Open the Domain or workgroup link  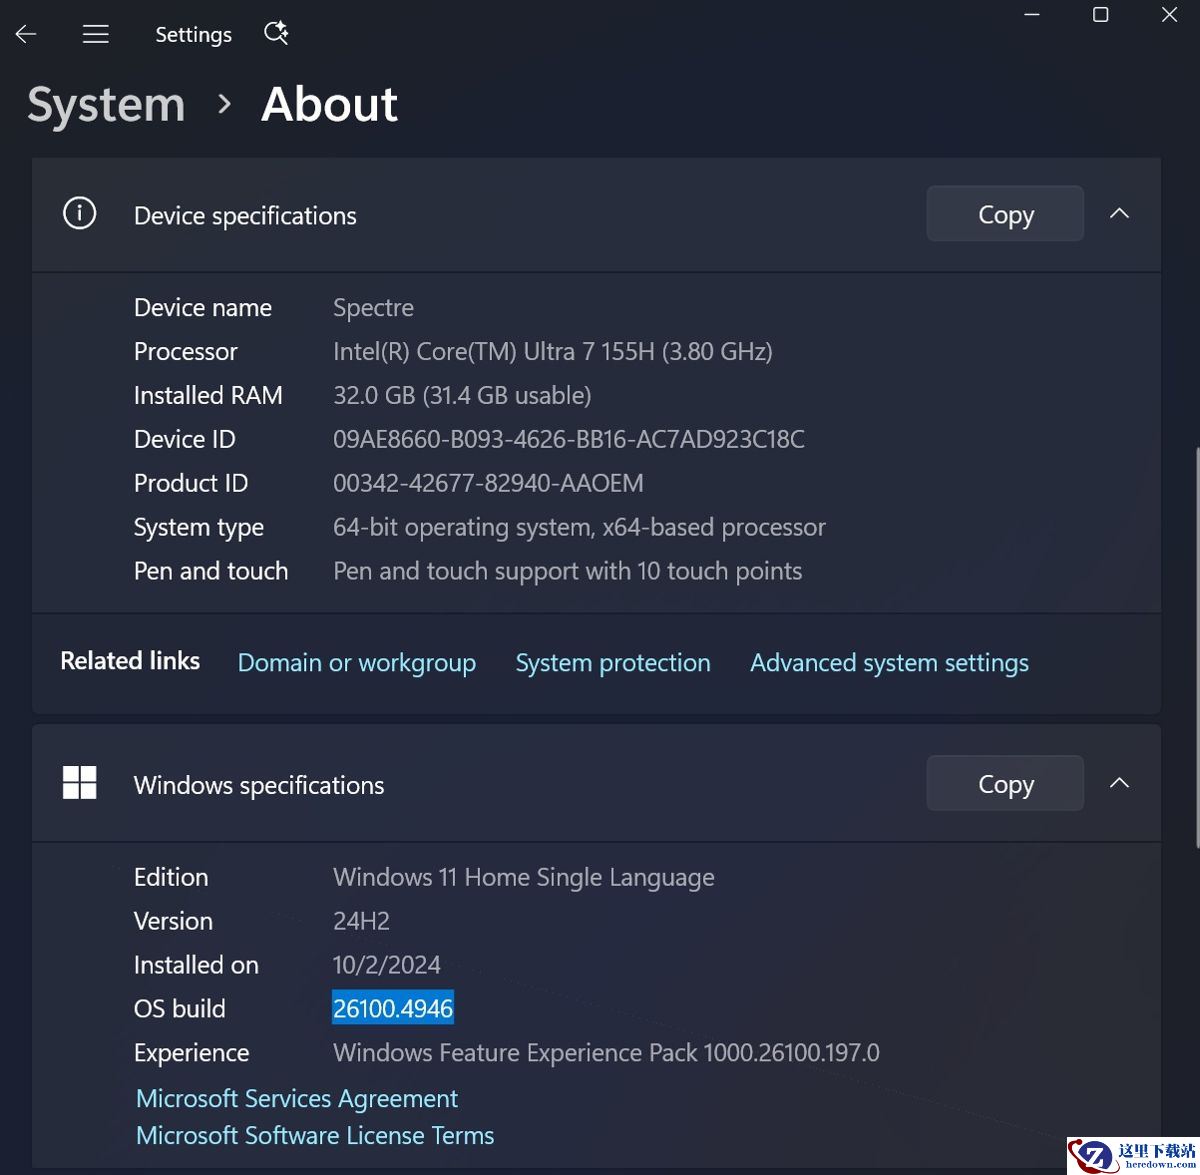click(357, 663)
